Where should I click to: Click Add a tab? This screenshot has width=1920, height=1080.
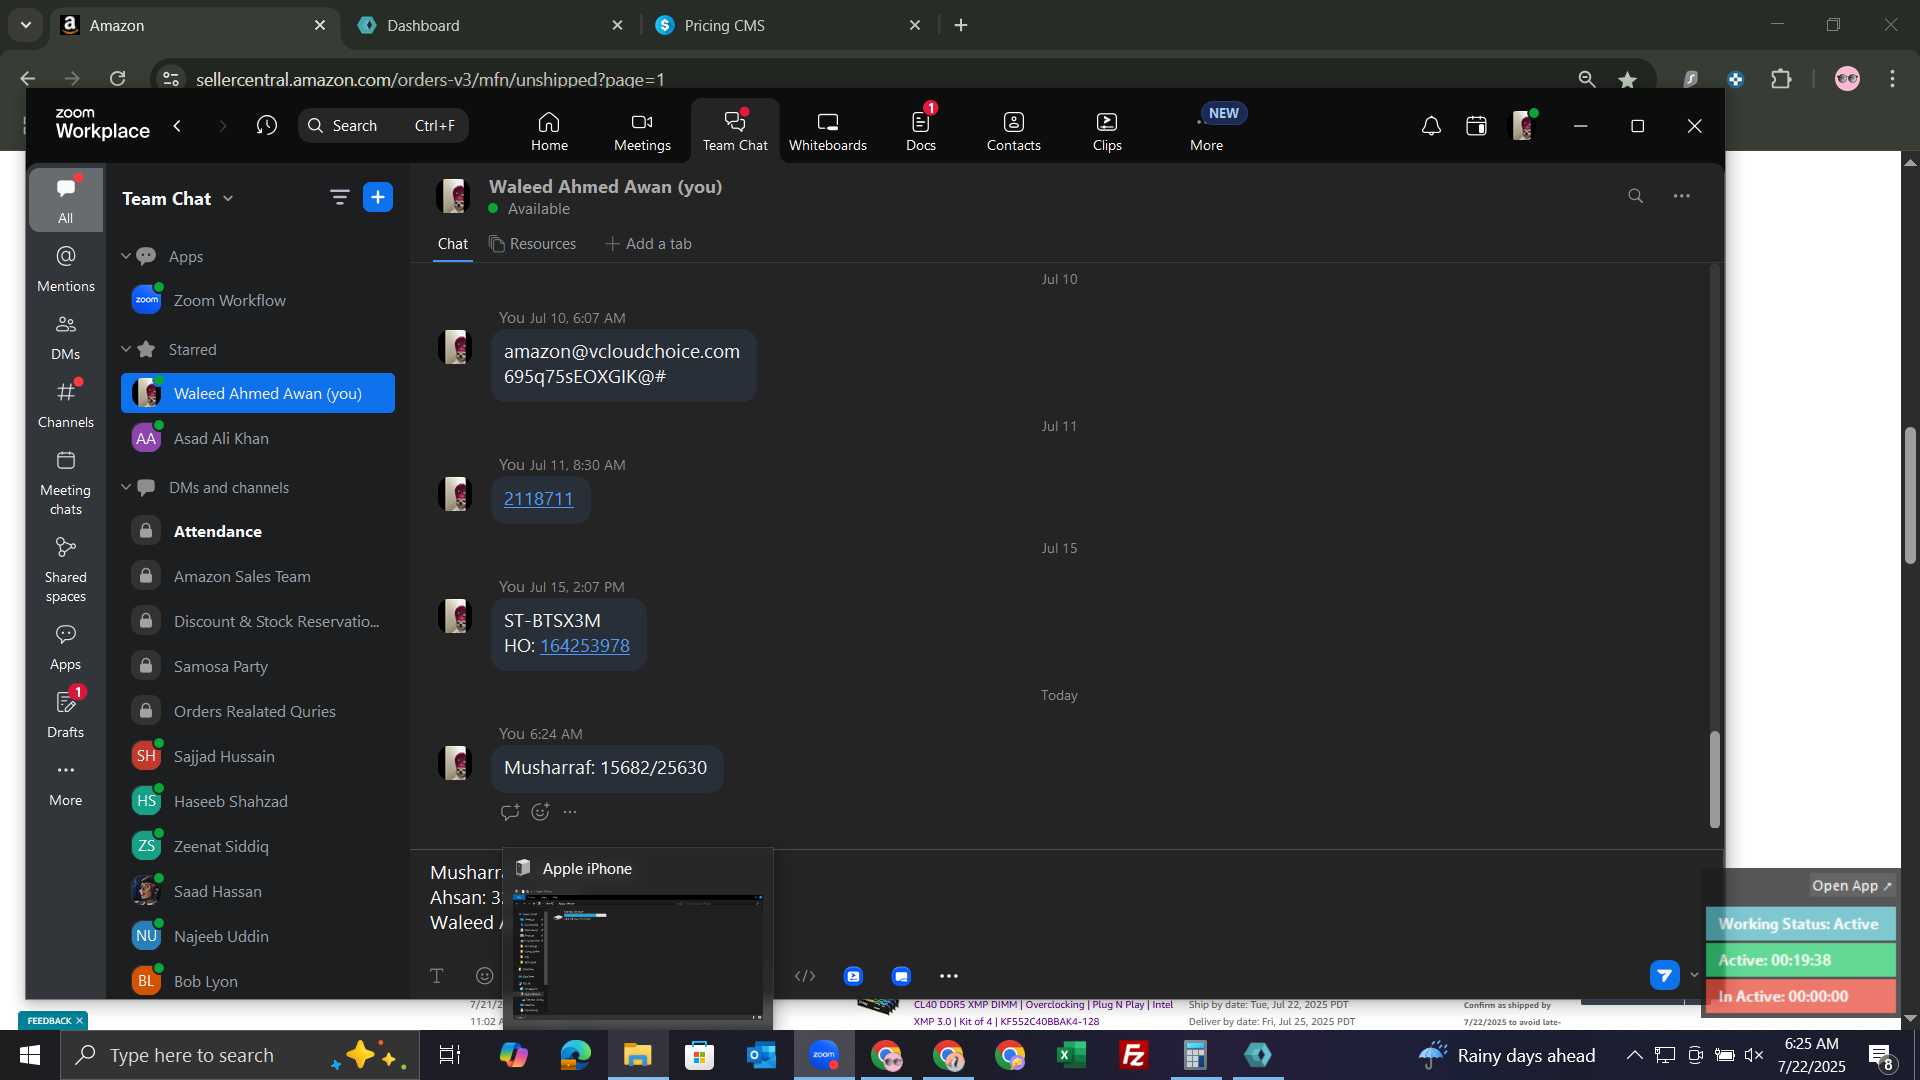coord(648,244)
